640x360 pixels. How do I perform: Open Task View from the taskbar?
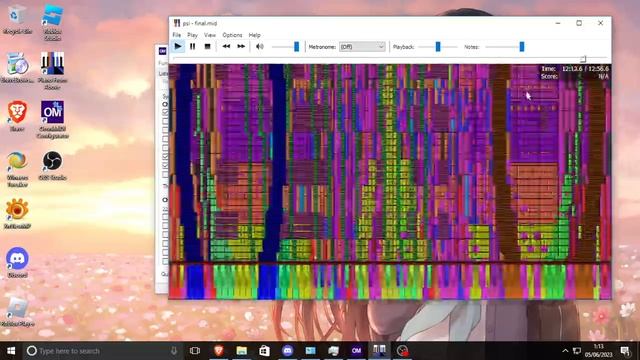click(x=195, y=351)
